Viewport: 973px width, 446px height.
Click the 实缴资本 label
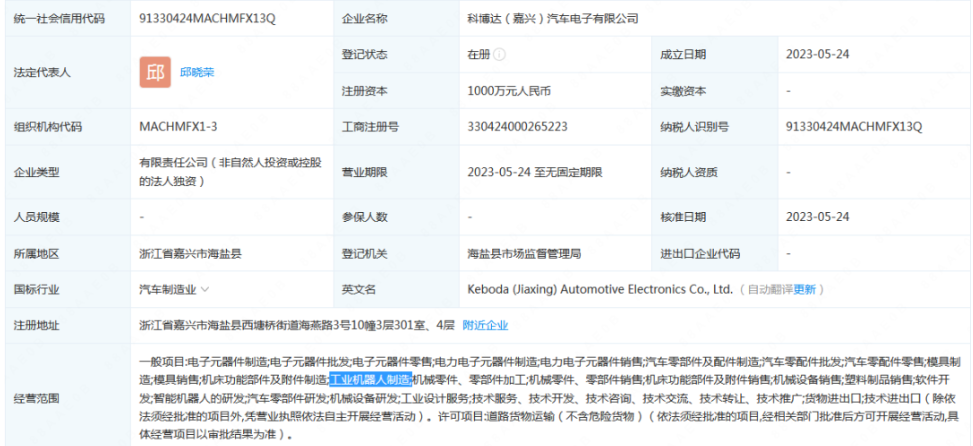click(x=683, y=91)
